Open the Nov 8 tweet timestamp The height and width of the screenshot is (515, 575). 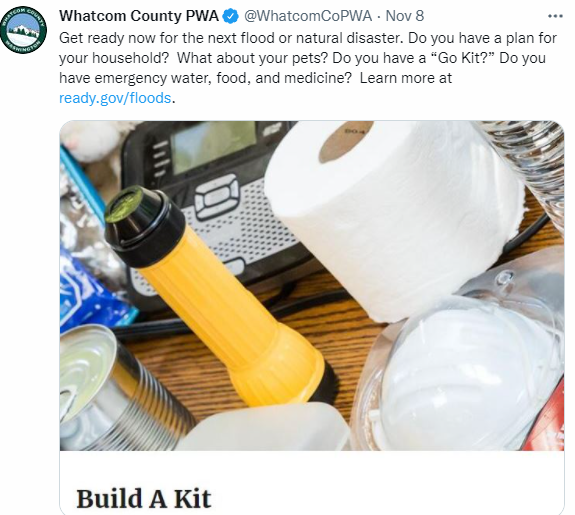pos(405,16)
